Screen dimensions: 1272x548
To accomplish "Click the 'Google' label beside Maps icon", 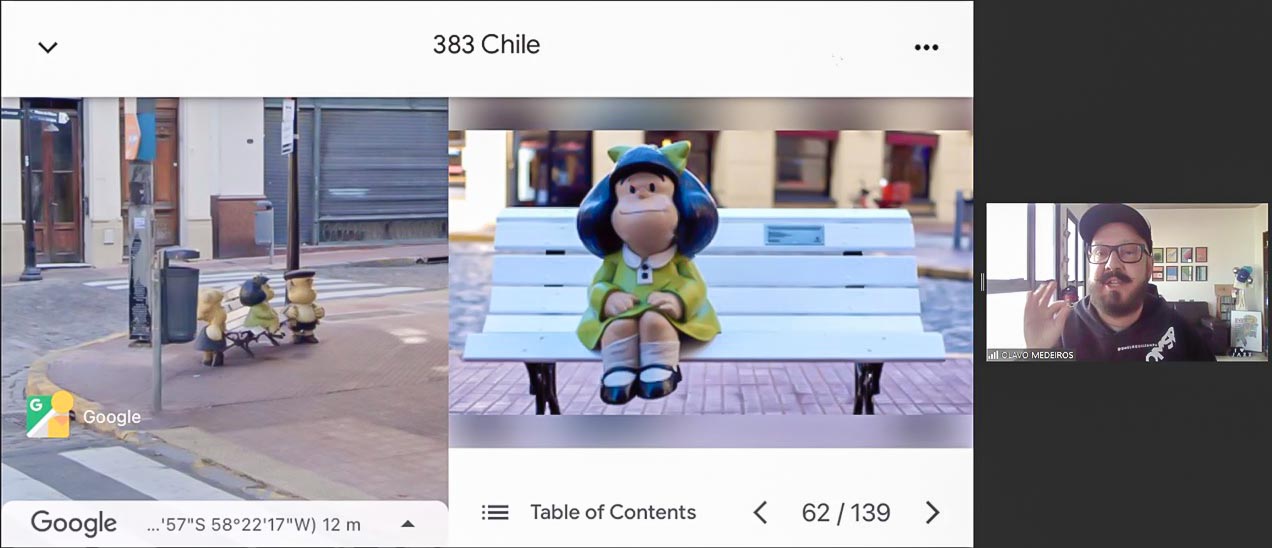I will (112, 418).
